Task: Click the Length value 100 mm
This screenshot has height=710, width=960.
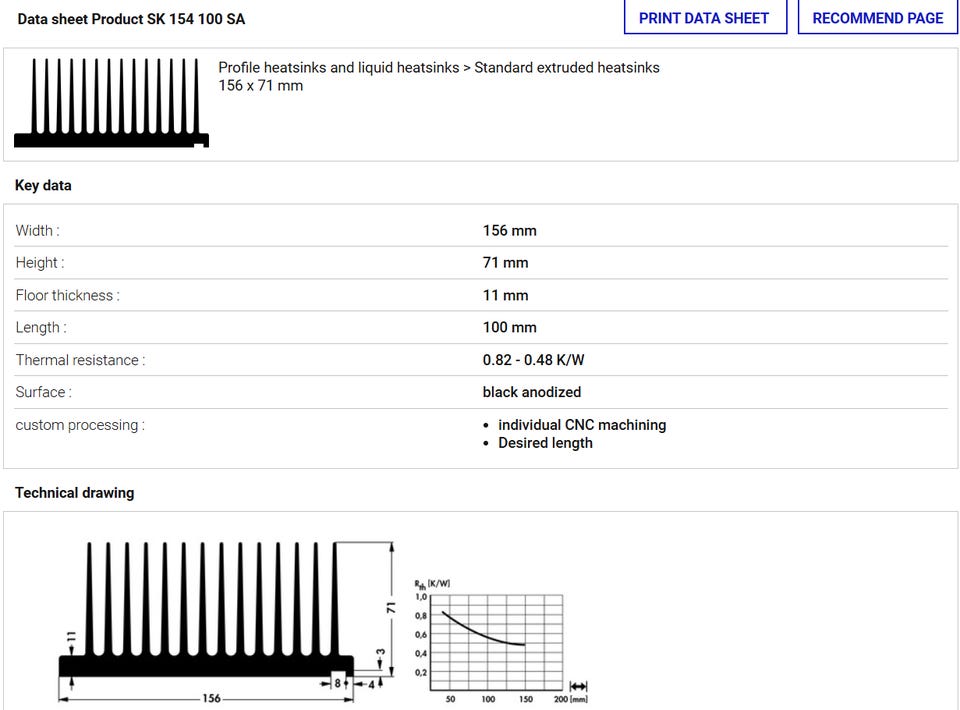Action: point(509,328)
